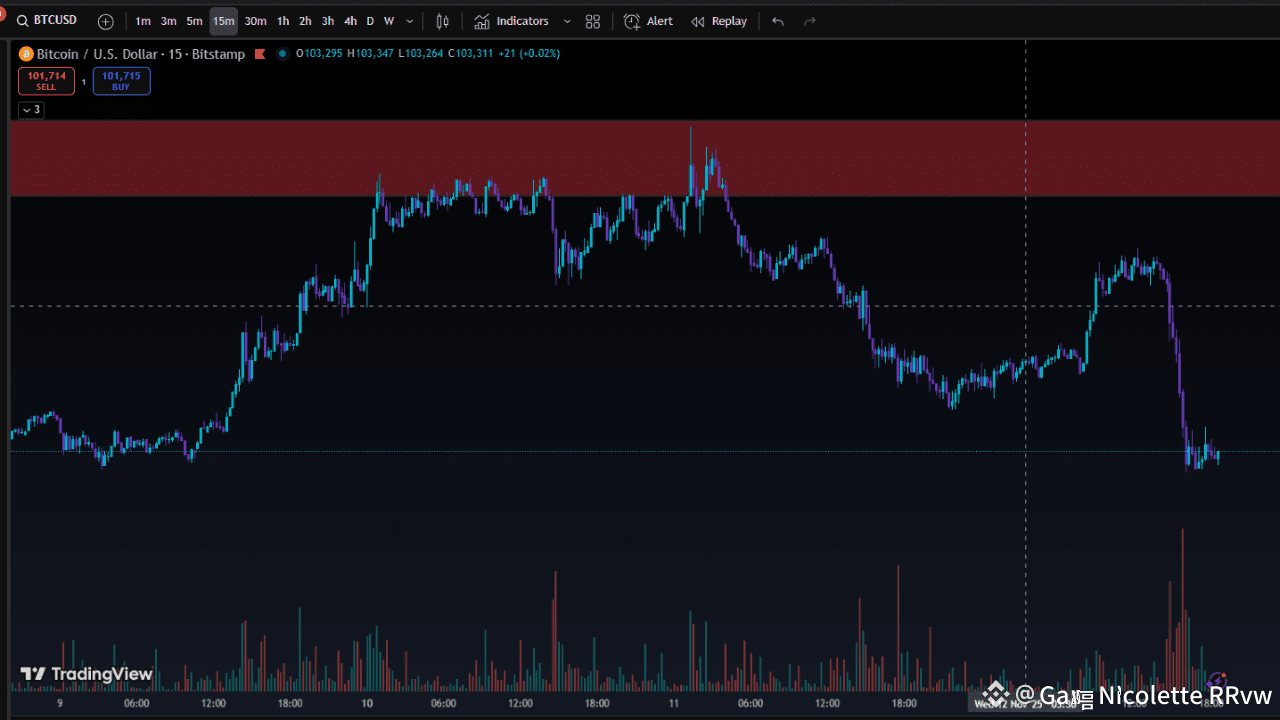Screen dimensions: 1280x720
Task: Create a new Alert
Action: point(648,21)
